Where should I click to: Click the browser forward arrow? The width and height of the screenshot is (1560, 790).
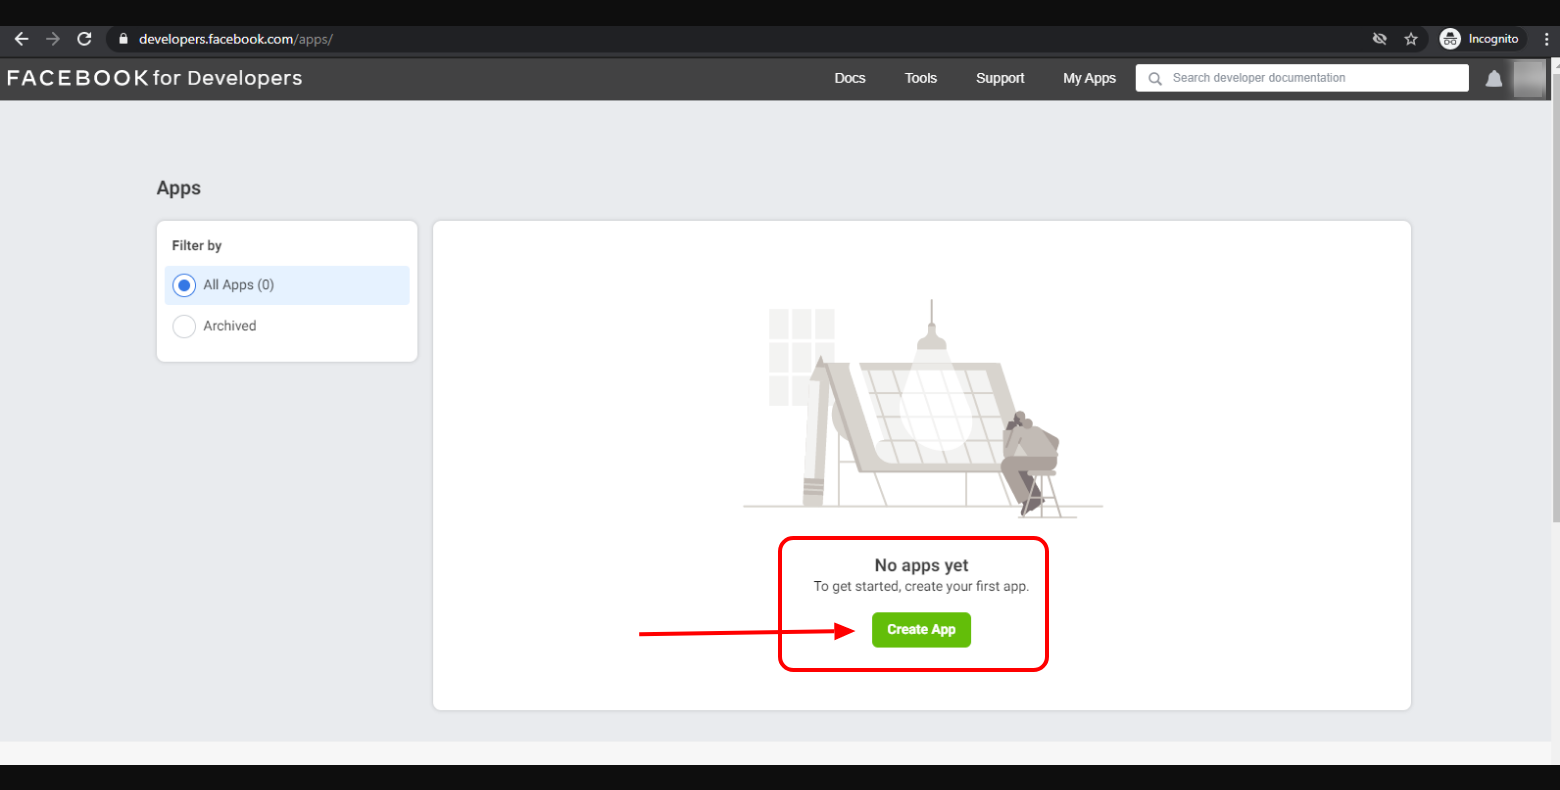(x=53, y=39)
